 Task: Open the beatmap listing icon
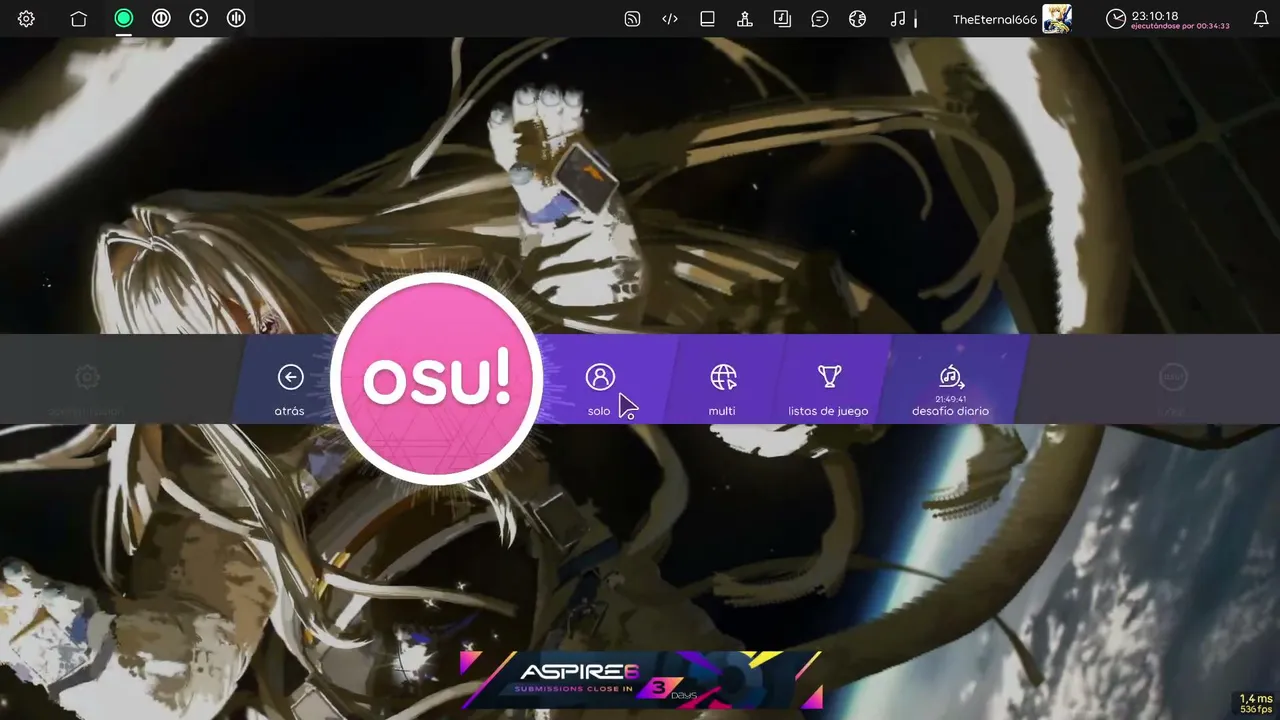coord(782,18)
